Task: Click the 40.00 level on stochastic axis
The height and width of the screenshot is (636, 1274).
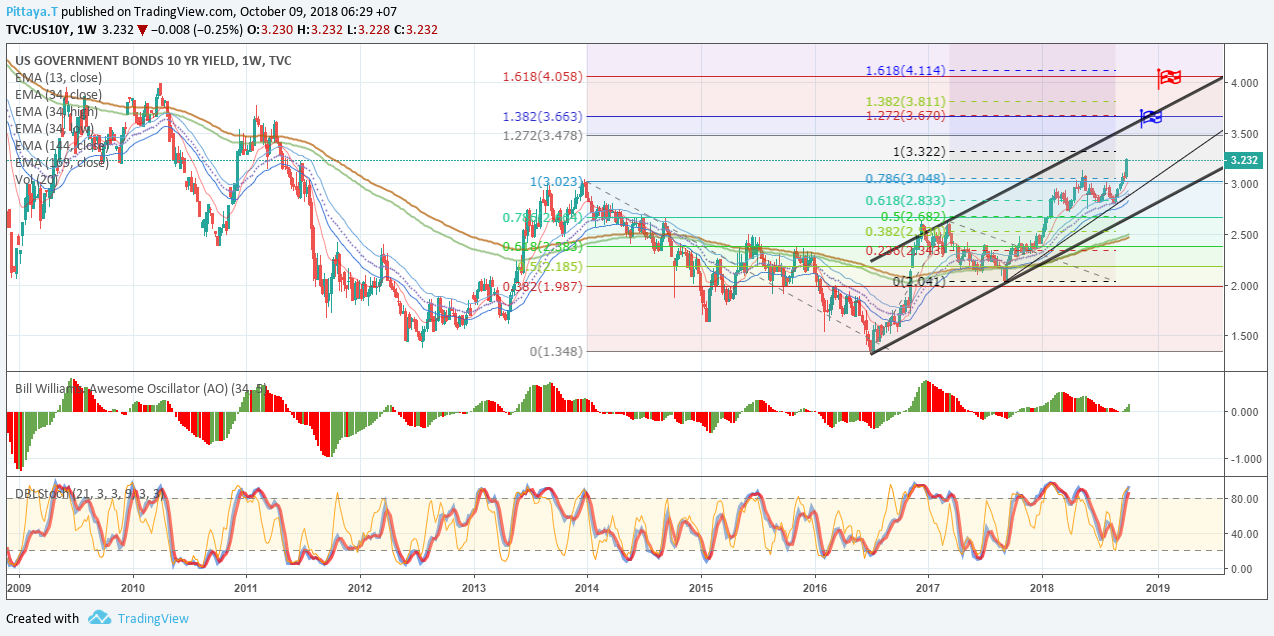Action: pos(1245,534)
